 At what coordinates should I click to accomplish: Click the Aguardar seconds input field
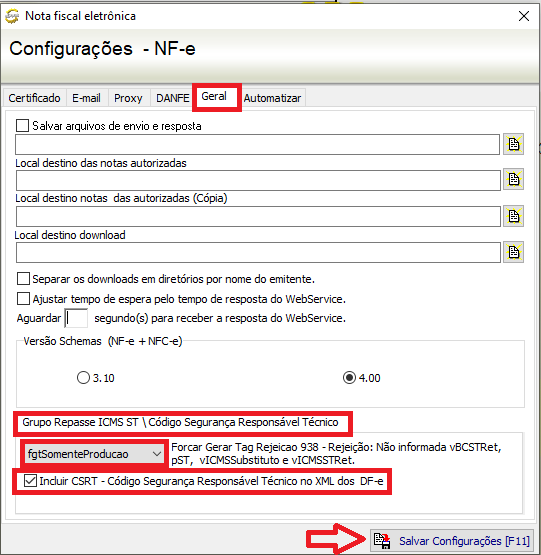tap(76, 318)
